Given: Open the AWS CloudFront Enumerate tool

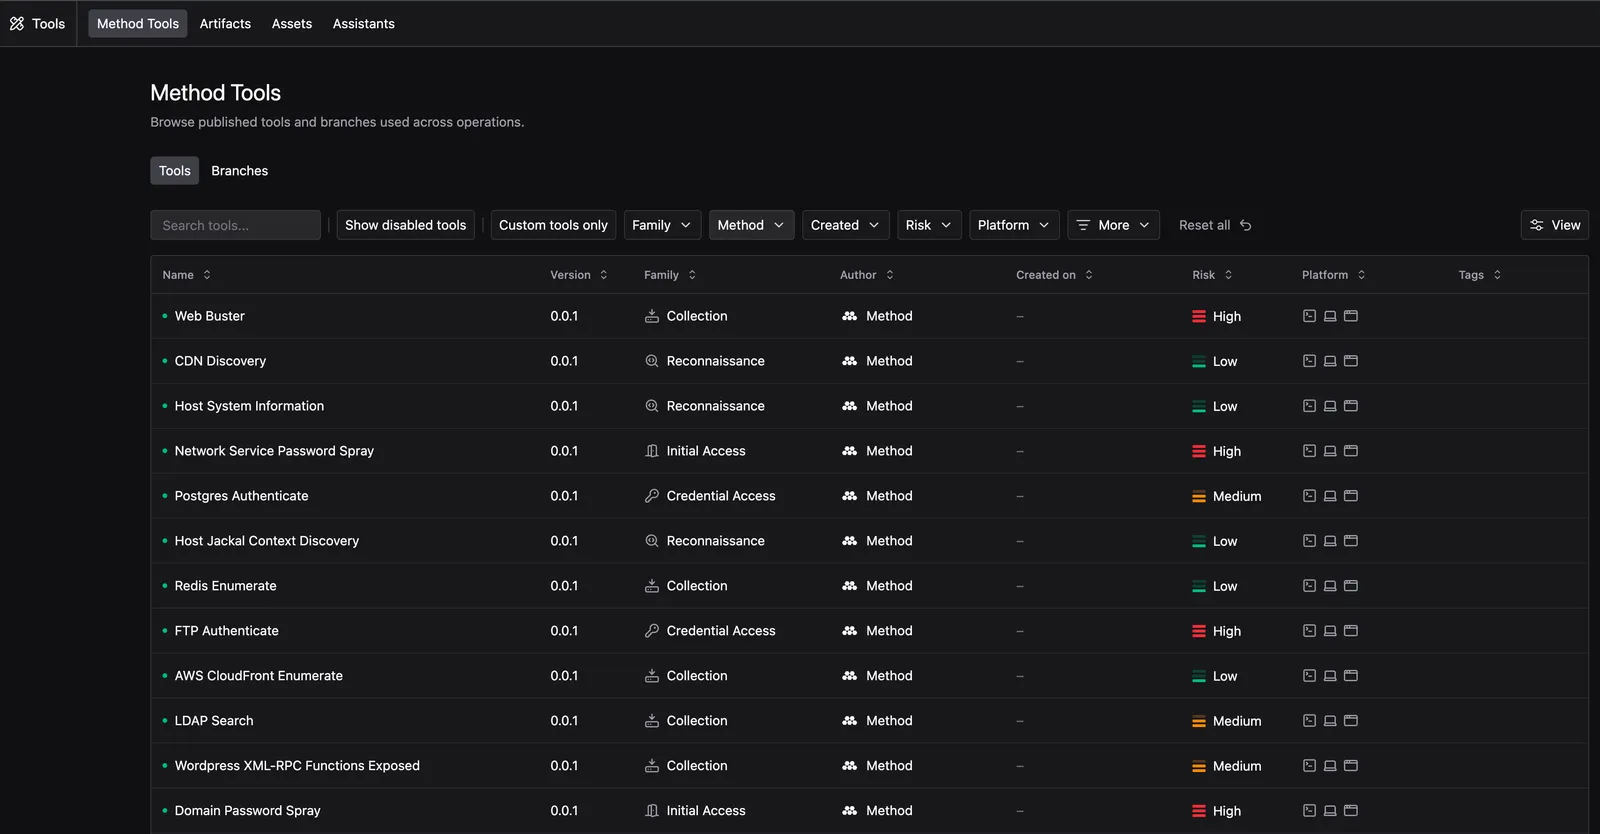Looking at the screenshot, I should click(x=259, y=676).
